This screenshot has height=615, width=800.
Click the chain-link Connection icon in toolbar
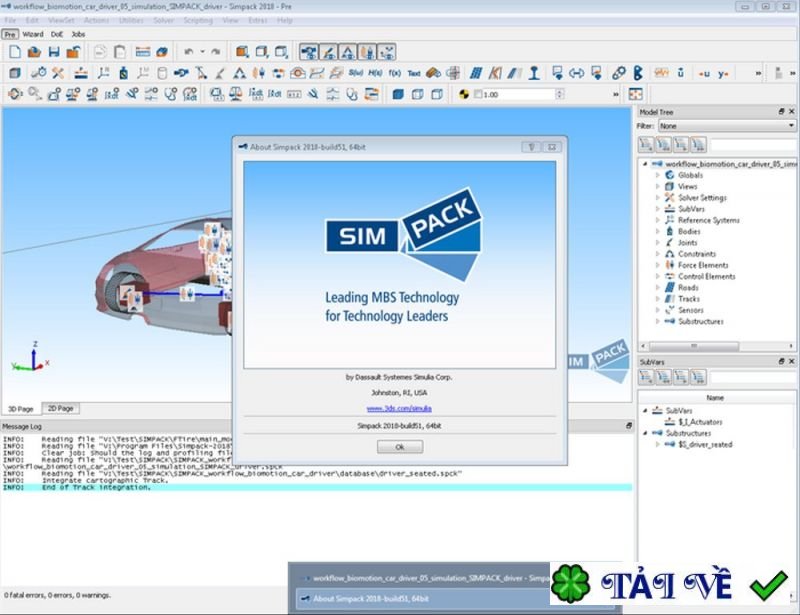(x=619, y=73)
